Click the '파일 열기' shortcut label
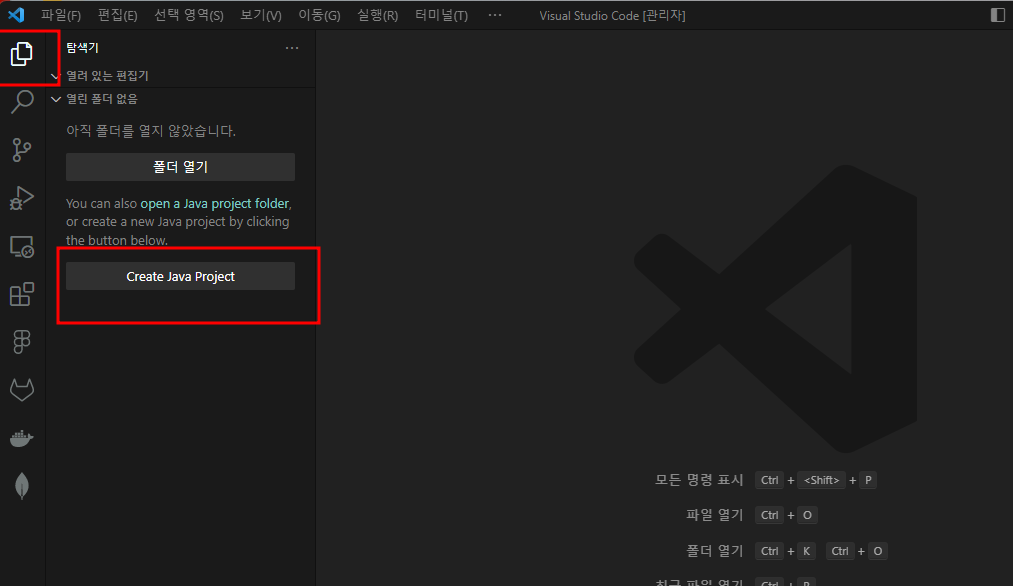 [715, 515]
